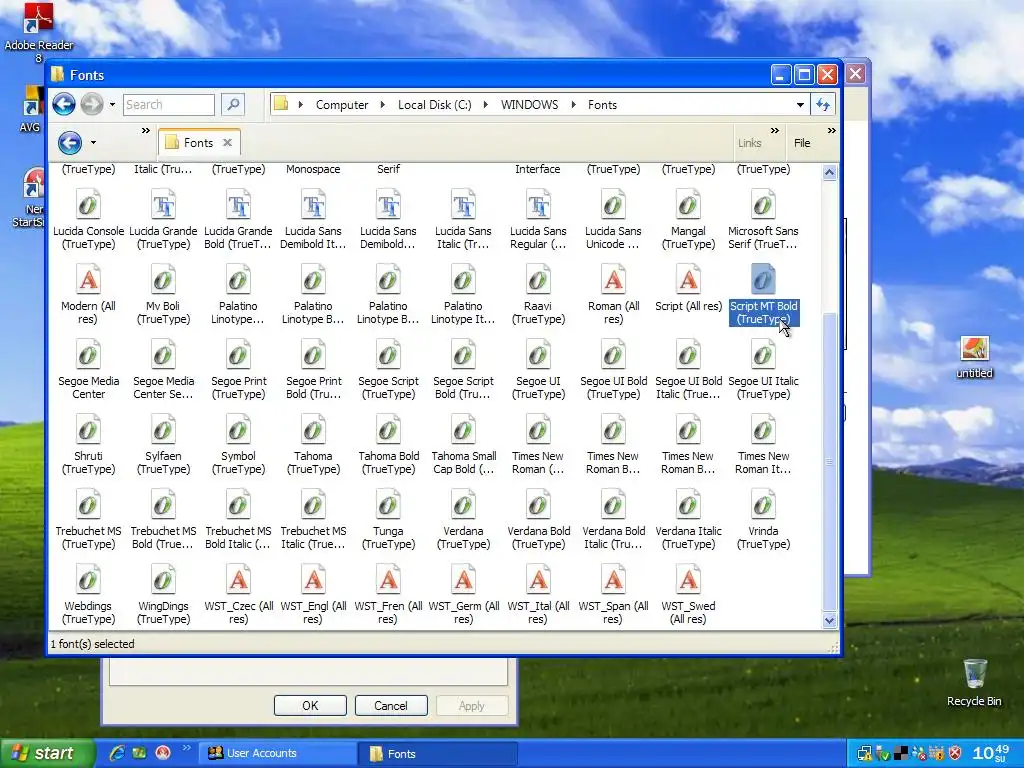Select the Tahoma Bold font icon

coord(389,430)
